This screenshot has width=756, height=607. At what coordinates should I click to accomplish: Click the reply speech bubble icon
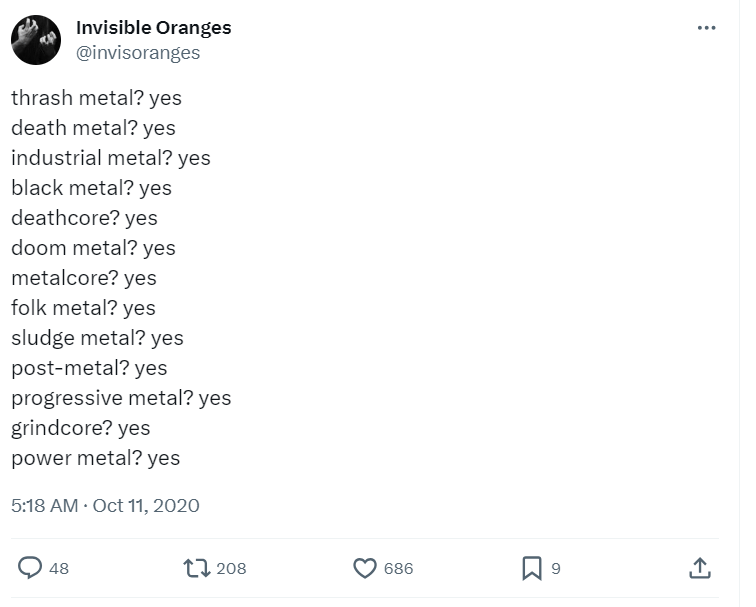coord(31,568)
